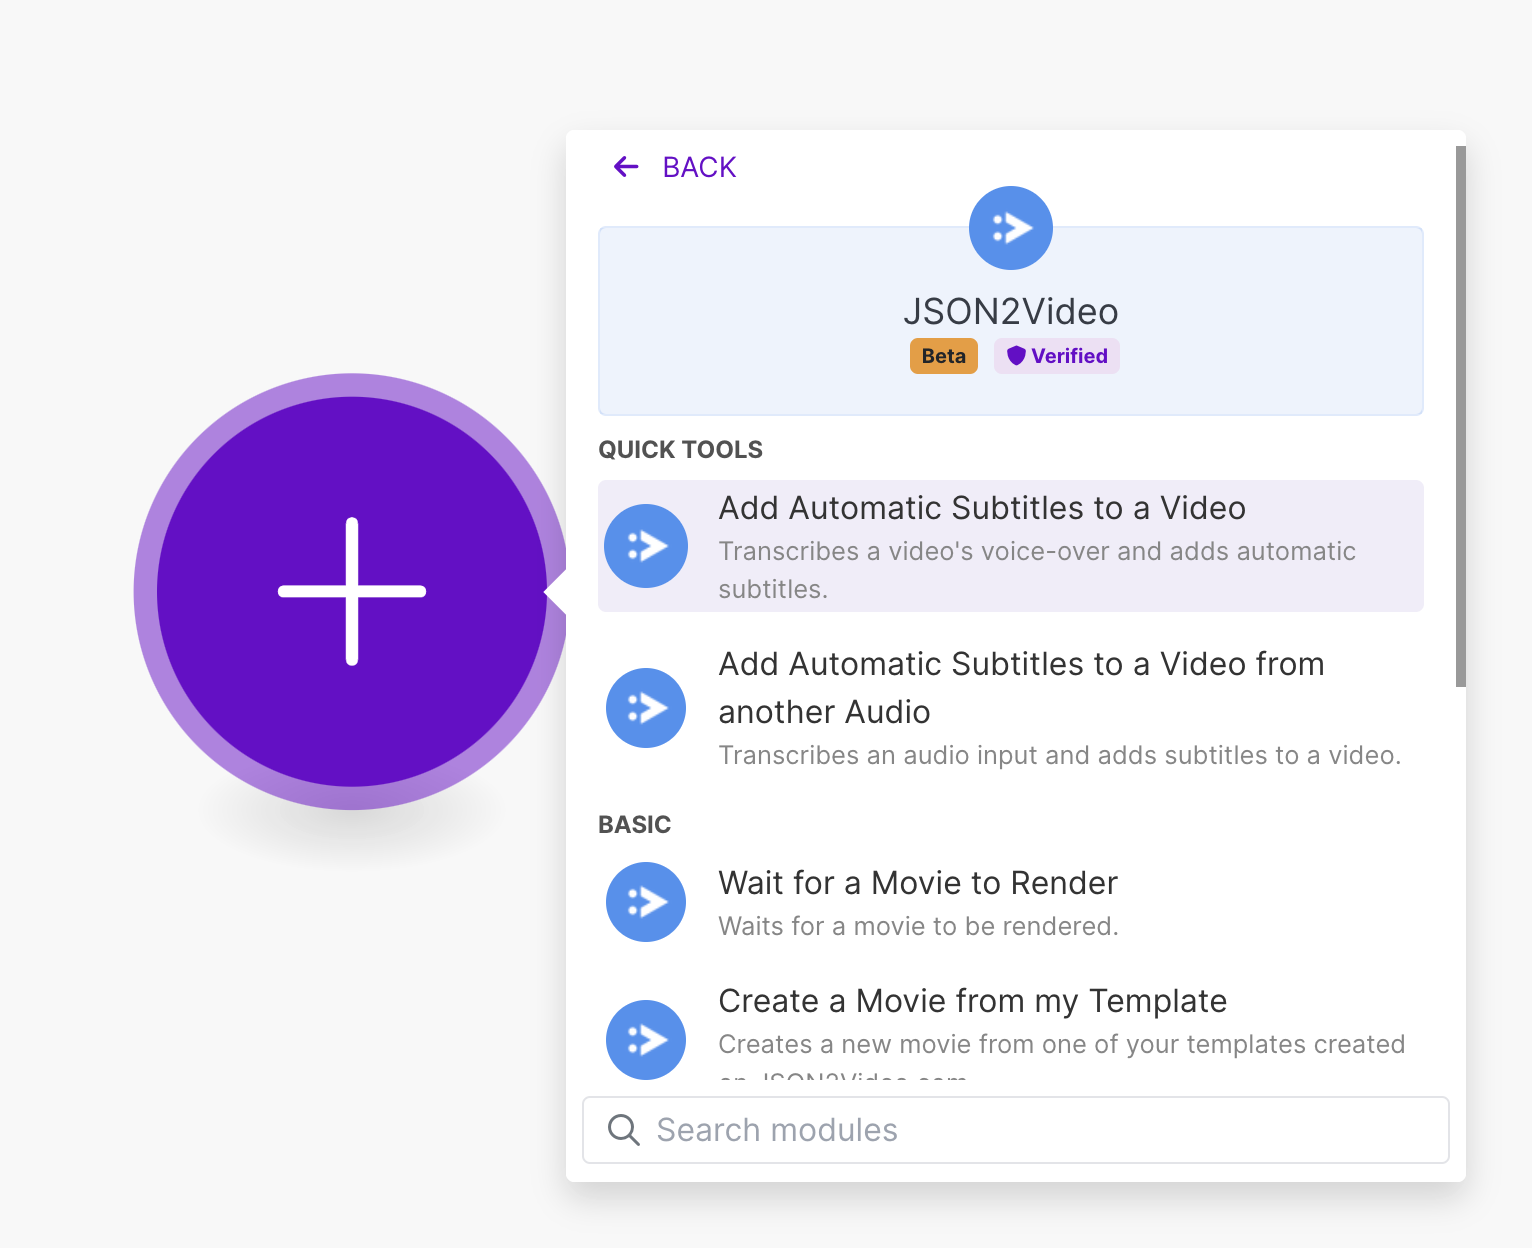Click the JSON2Video app title text

pos(1011,312)
